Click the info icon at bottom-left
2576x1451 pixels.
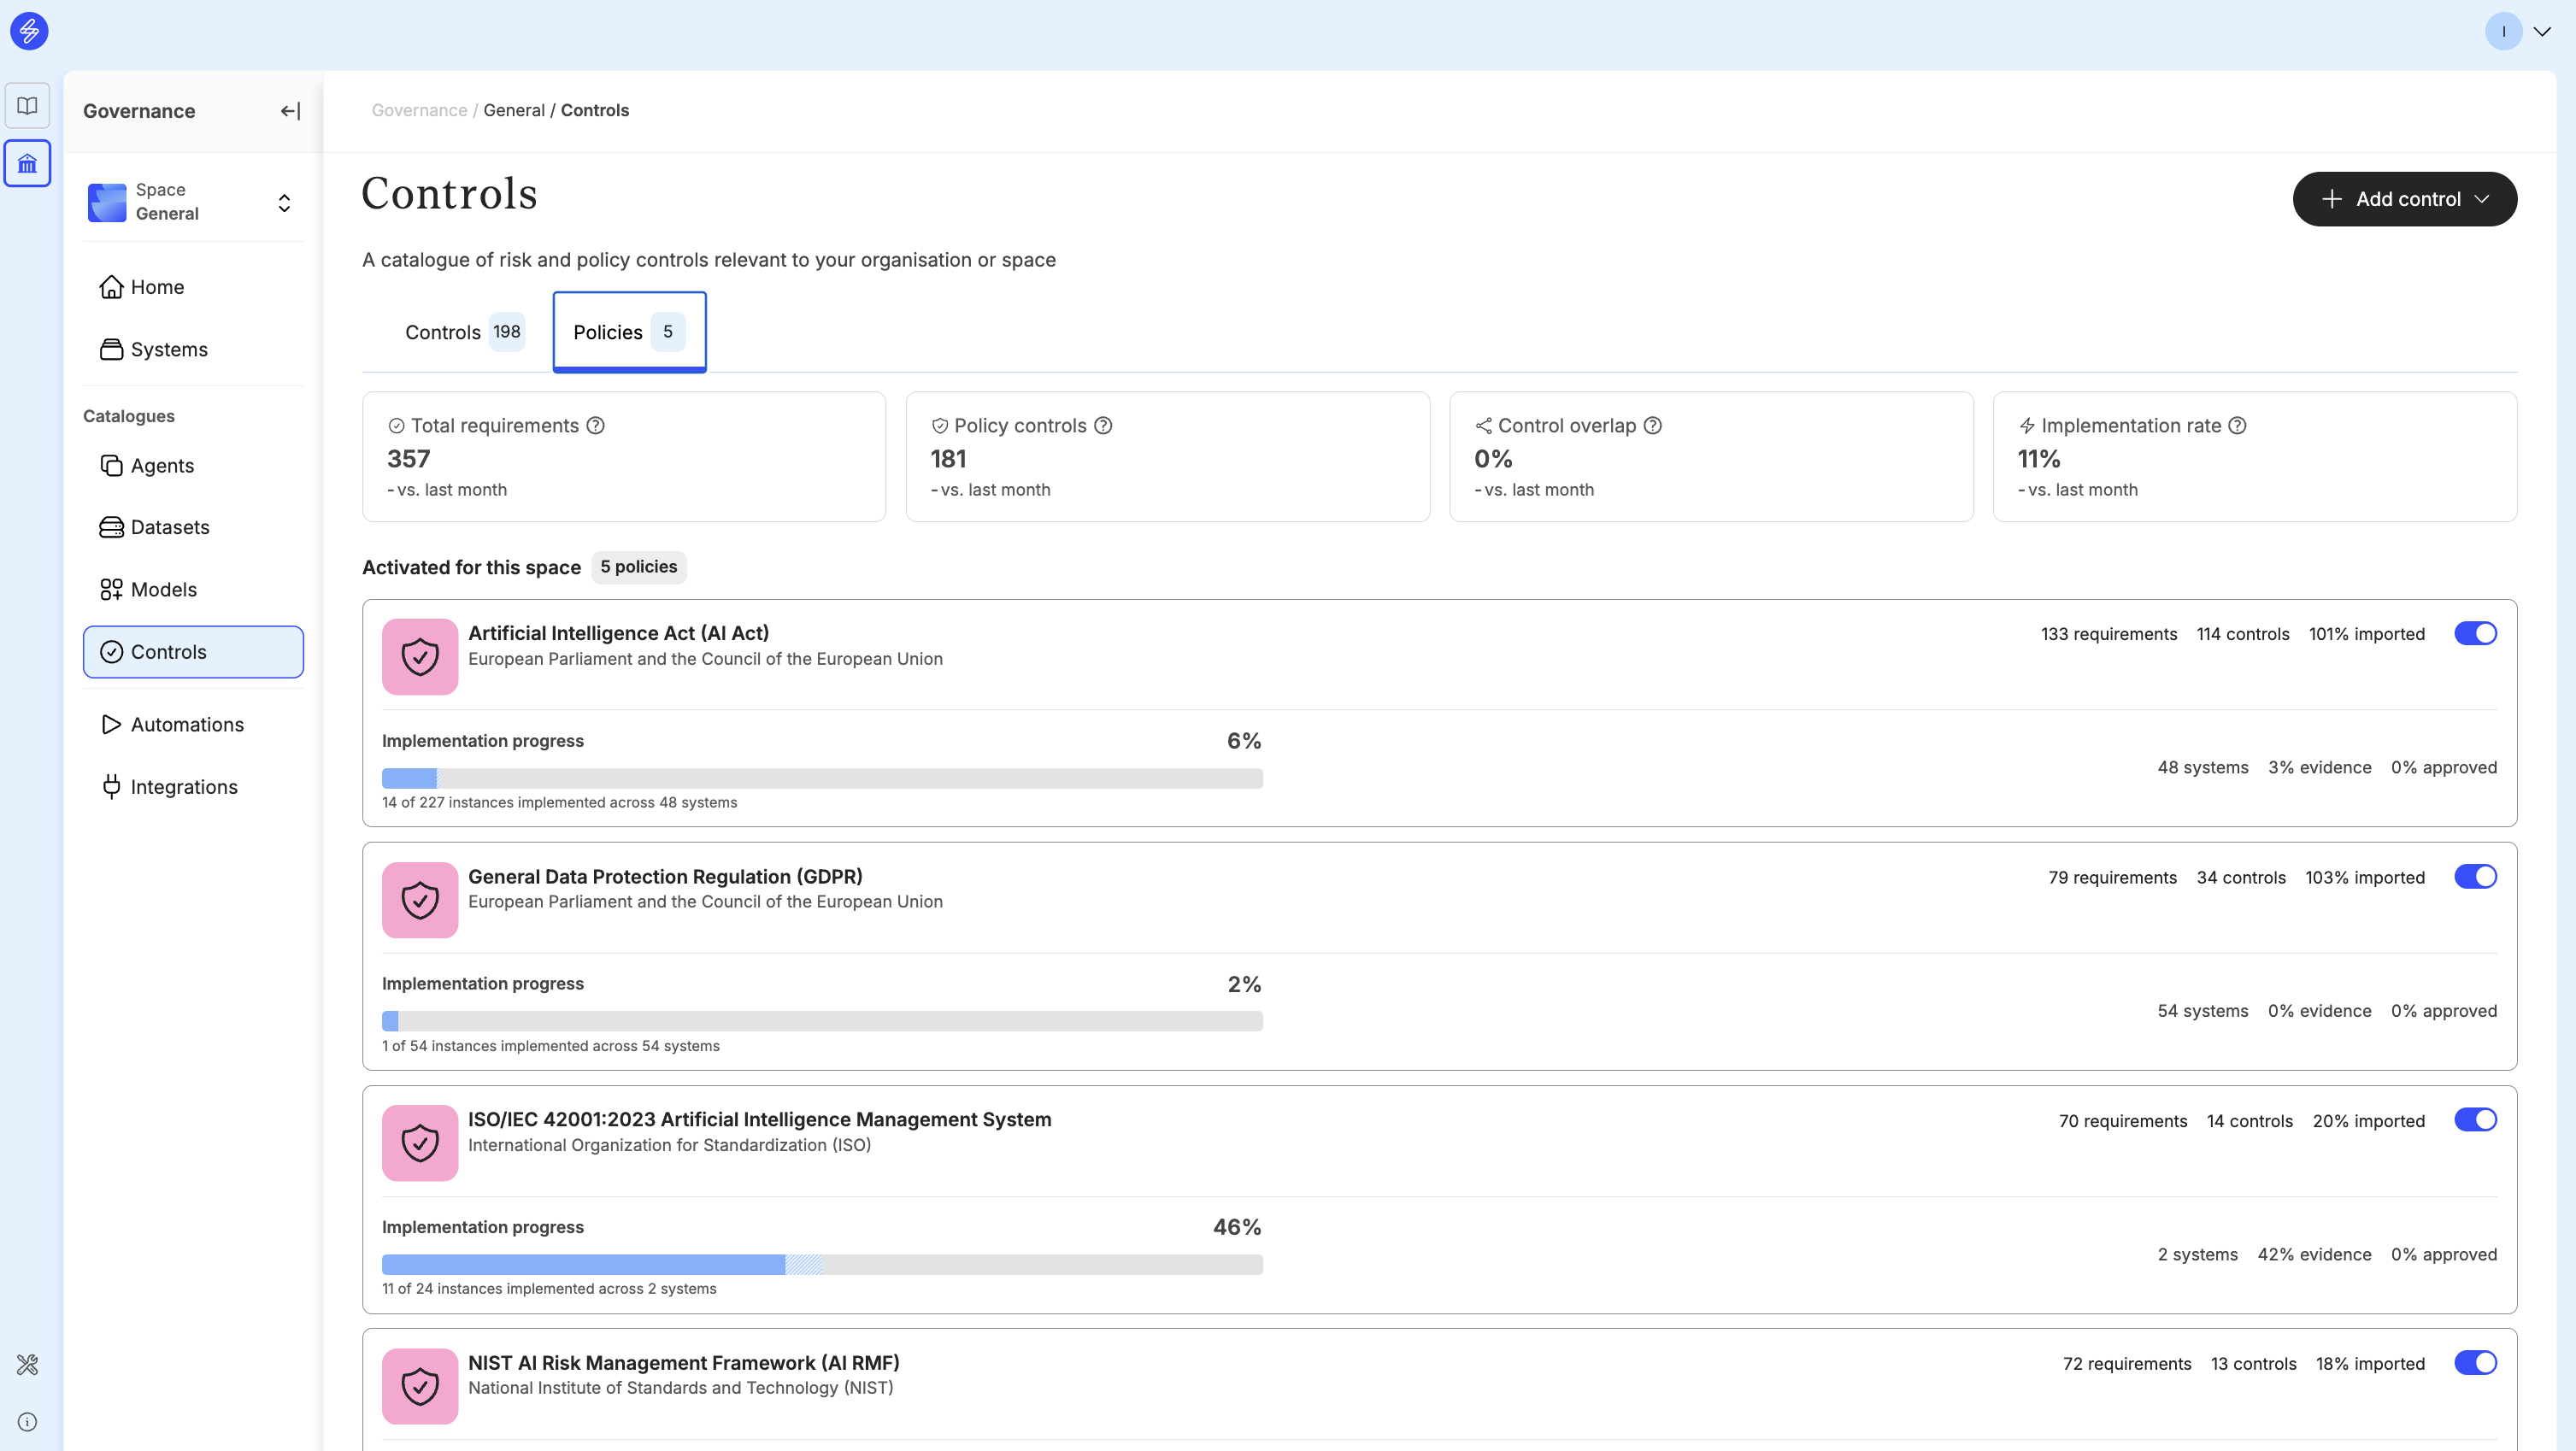[x=27, y=1422]
